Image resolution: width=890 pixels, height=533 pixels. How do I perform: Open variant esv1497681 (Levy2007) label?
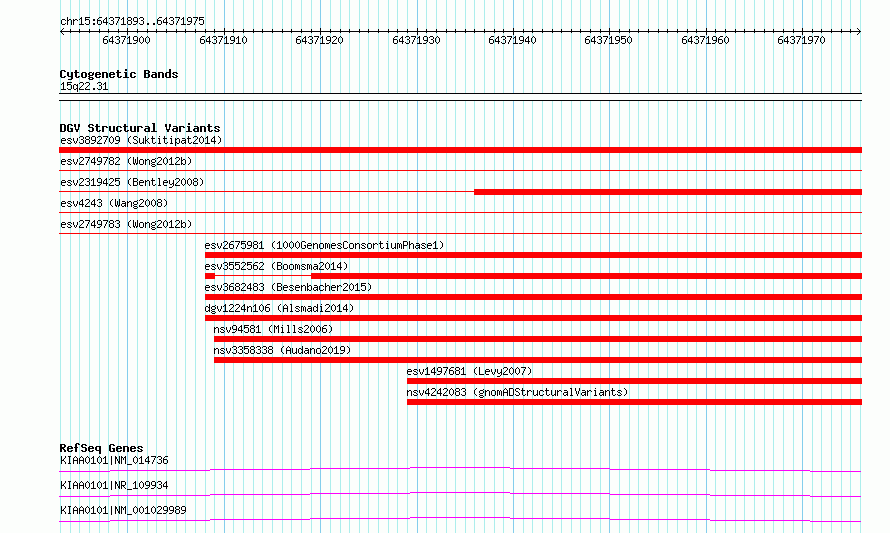tap(469, 371)
